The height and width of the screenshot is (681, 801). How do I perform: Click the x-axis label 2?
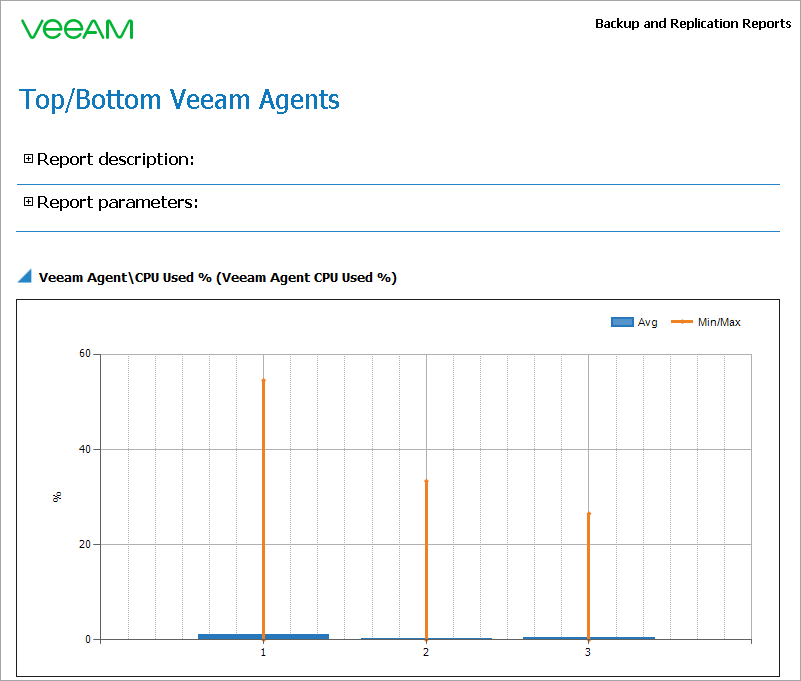[426, 652]
